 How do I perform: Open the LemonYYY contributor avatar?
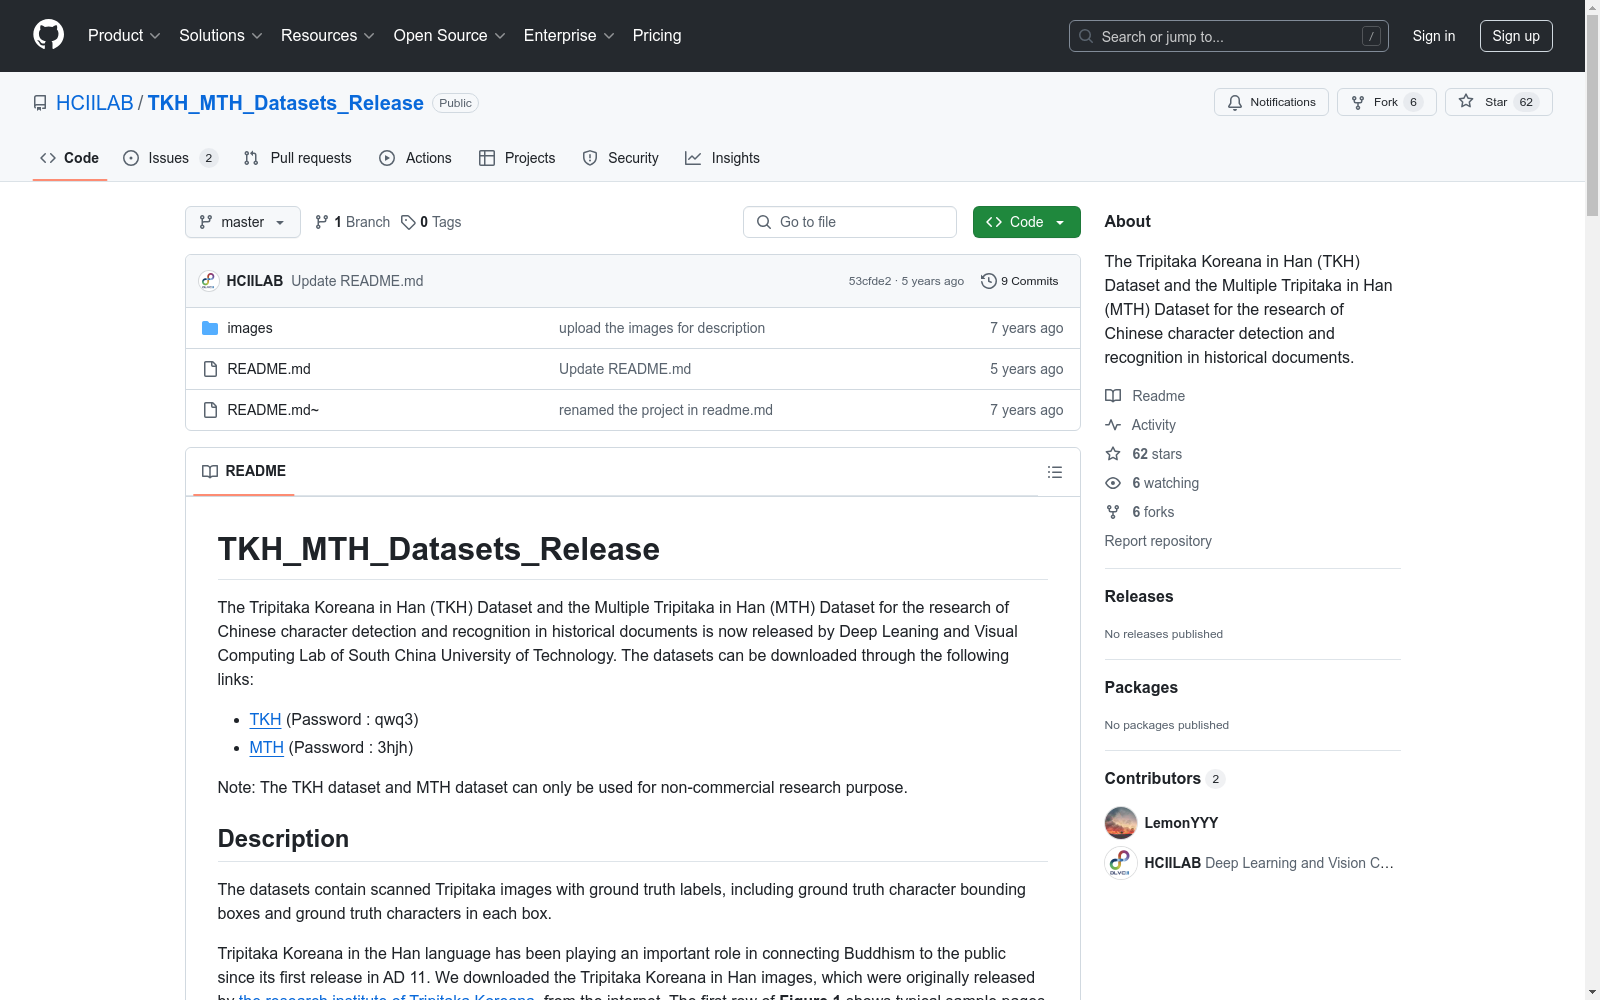[x=1121, y=823]
